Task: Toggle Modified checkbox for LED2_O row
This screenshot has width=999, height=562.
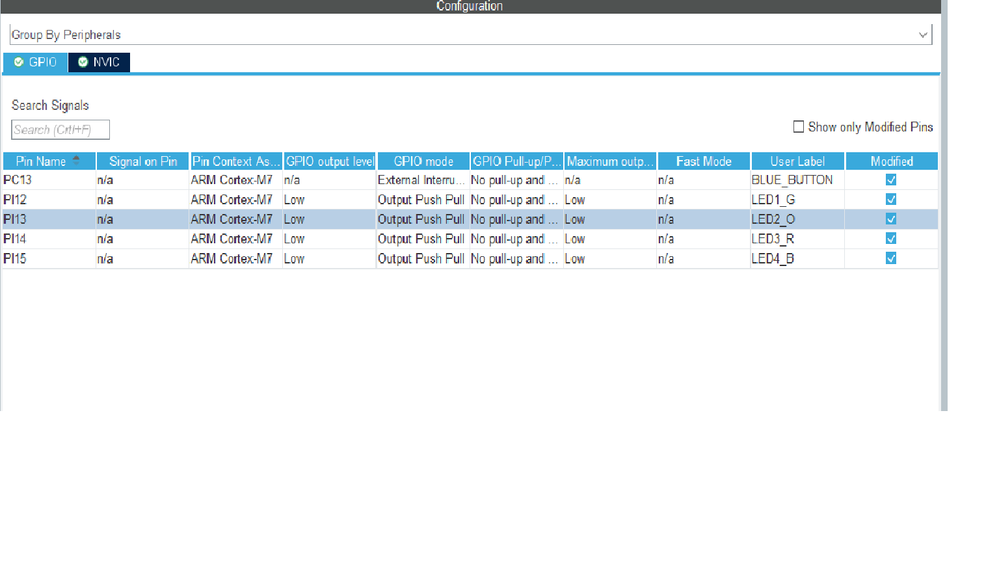Action: (x=891, y=219)
